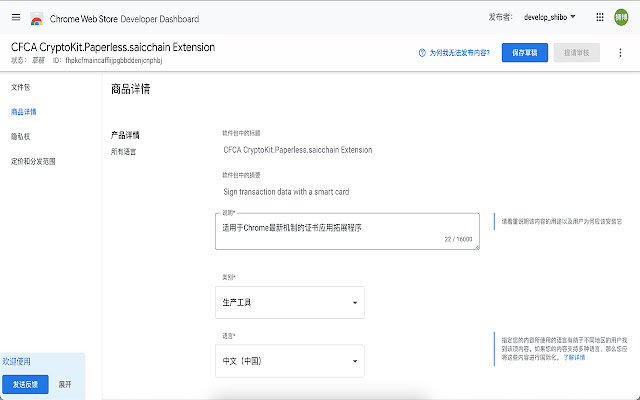Click the help question mark icon

tap(422, 53)
